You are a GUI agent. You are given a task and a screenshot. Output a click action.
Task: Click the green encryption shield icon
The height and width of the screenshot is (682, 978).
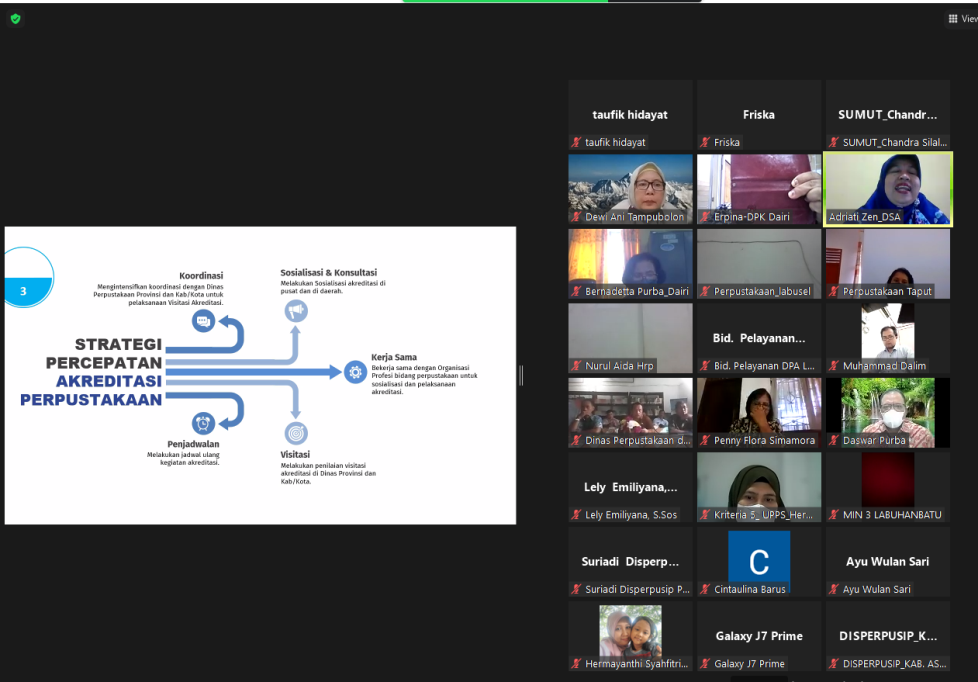pos(15,18)
